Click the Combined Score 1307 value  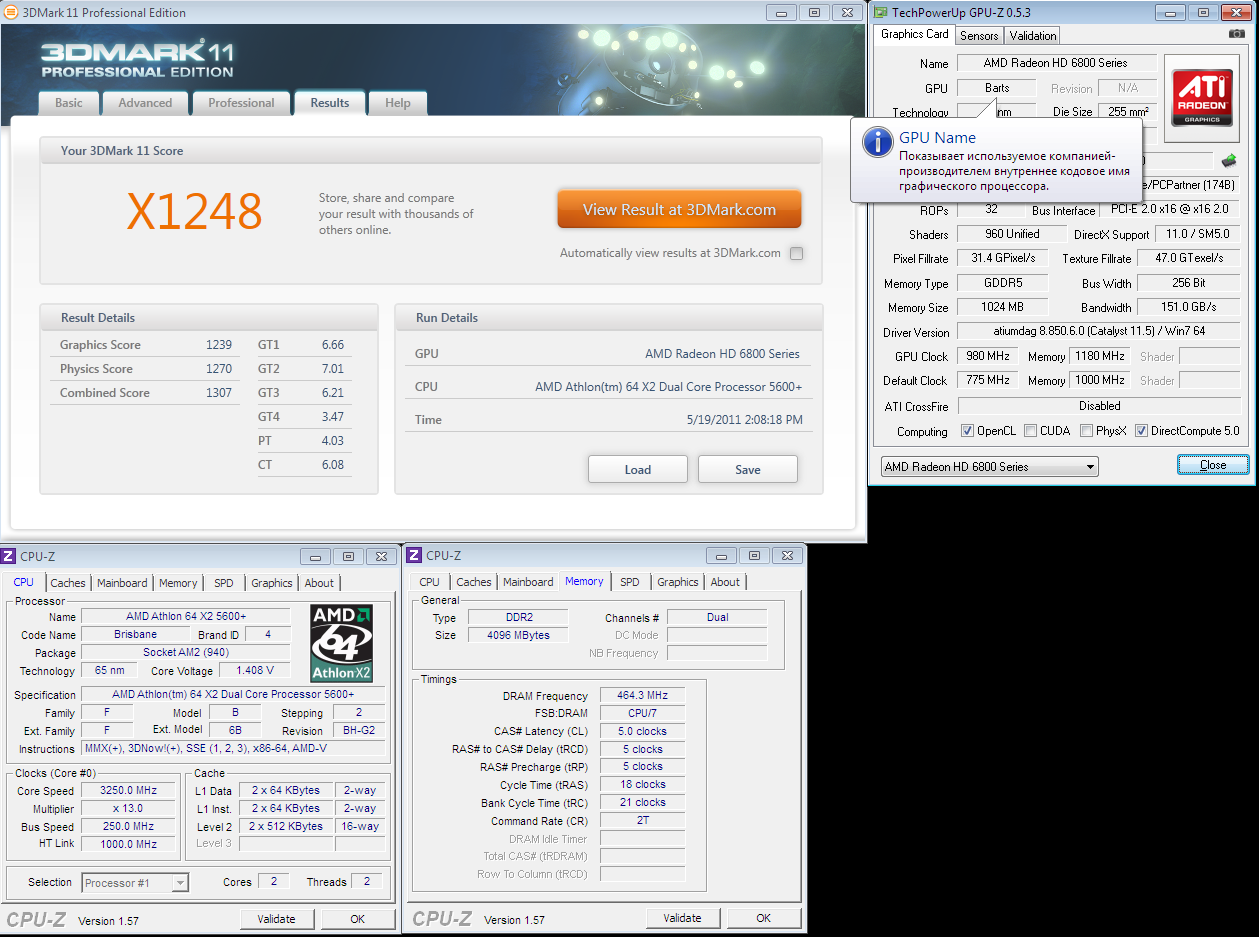[219, 393]
